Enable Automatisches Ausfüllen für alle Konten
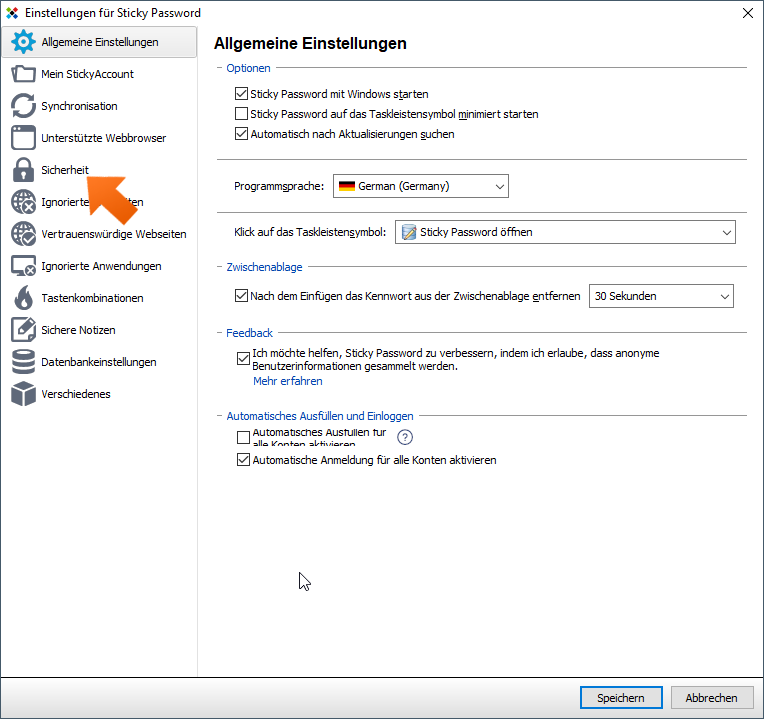Screen dimensions: 764x719 pyautogui.click(x=243, y=437)
